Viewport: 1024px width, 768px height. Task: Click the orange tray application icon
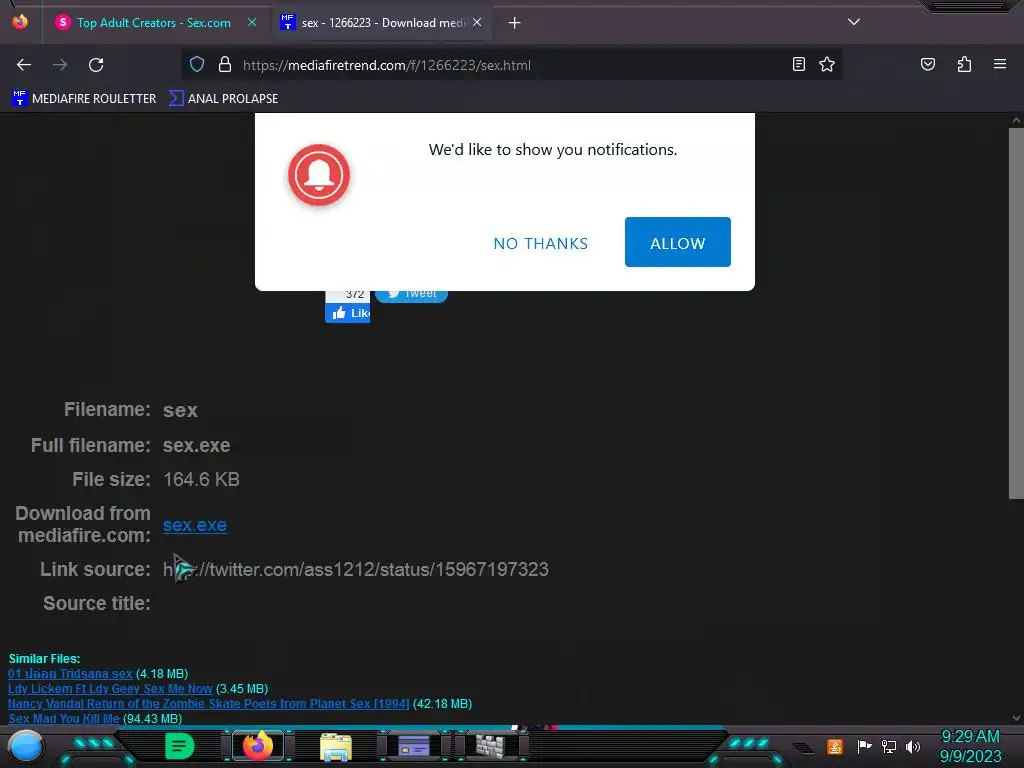(x=835, y=746)
